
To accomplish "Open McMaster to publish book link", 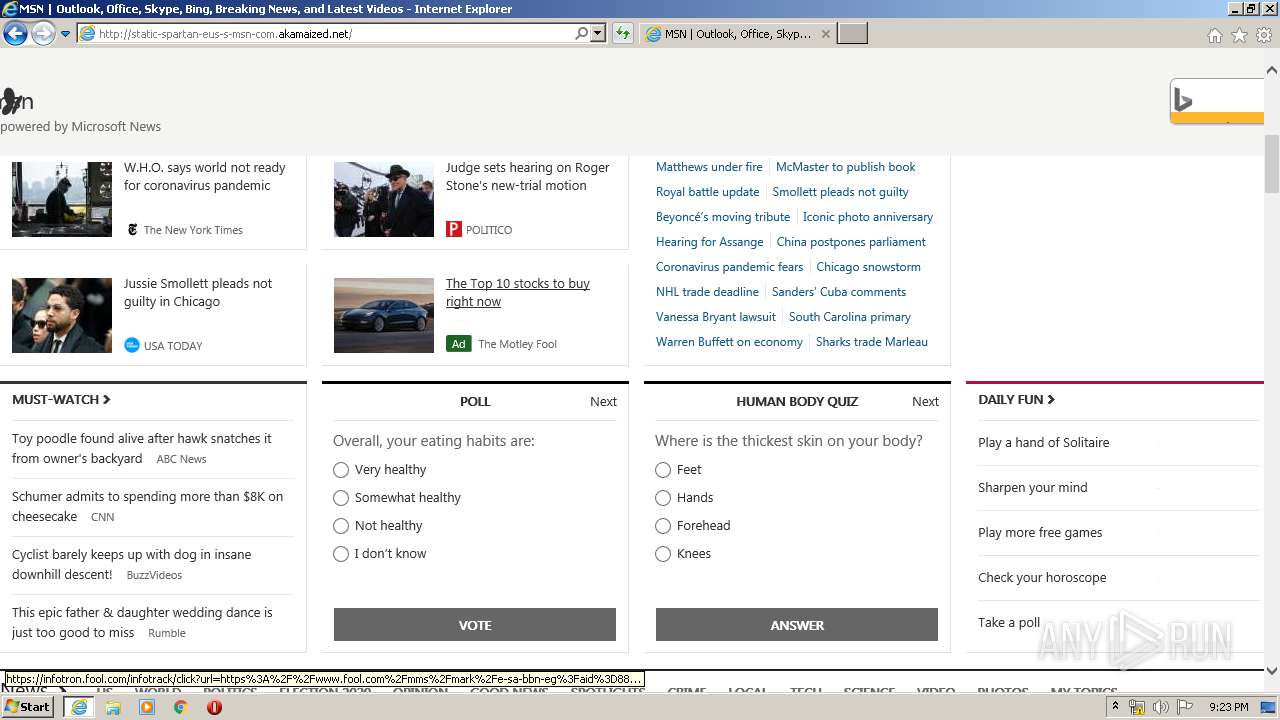I will click(x=846, y=167).
